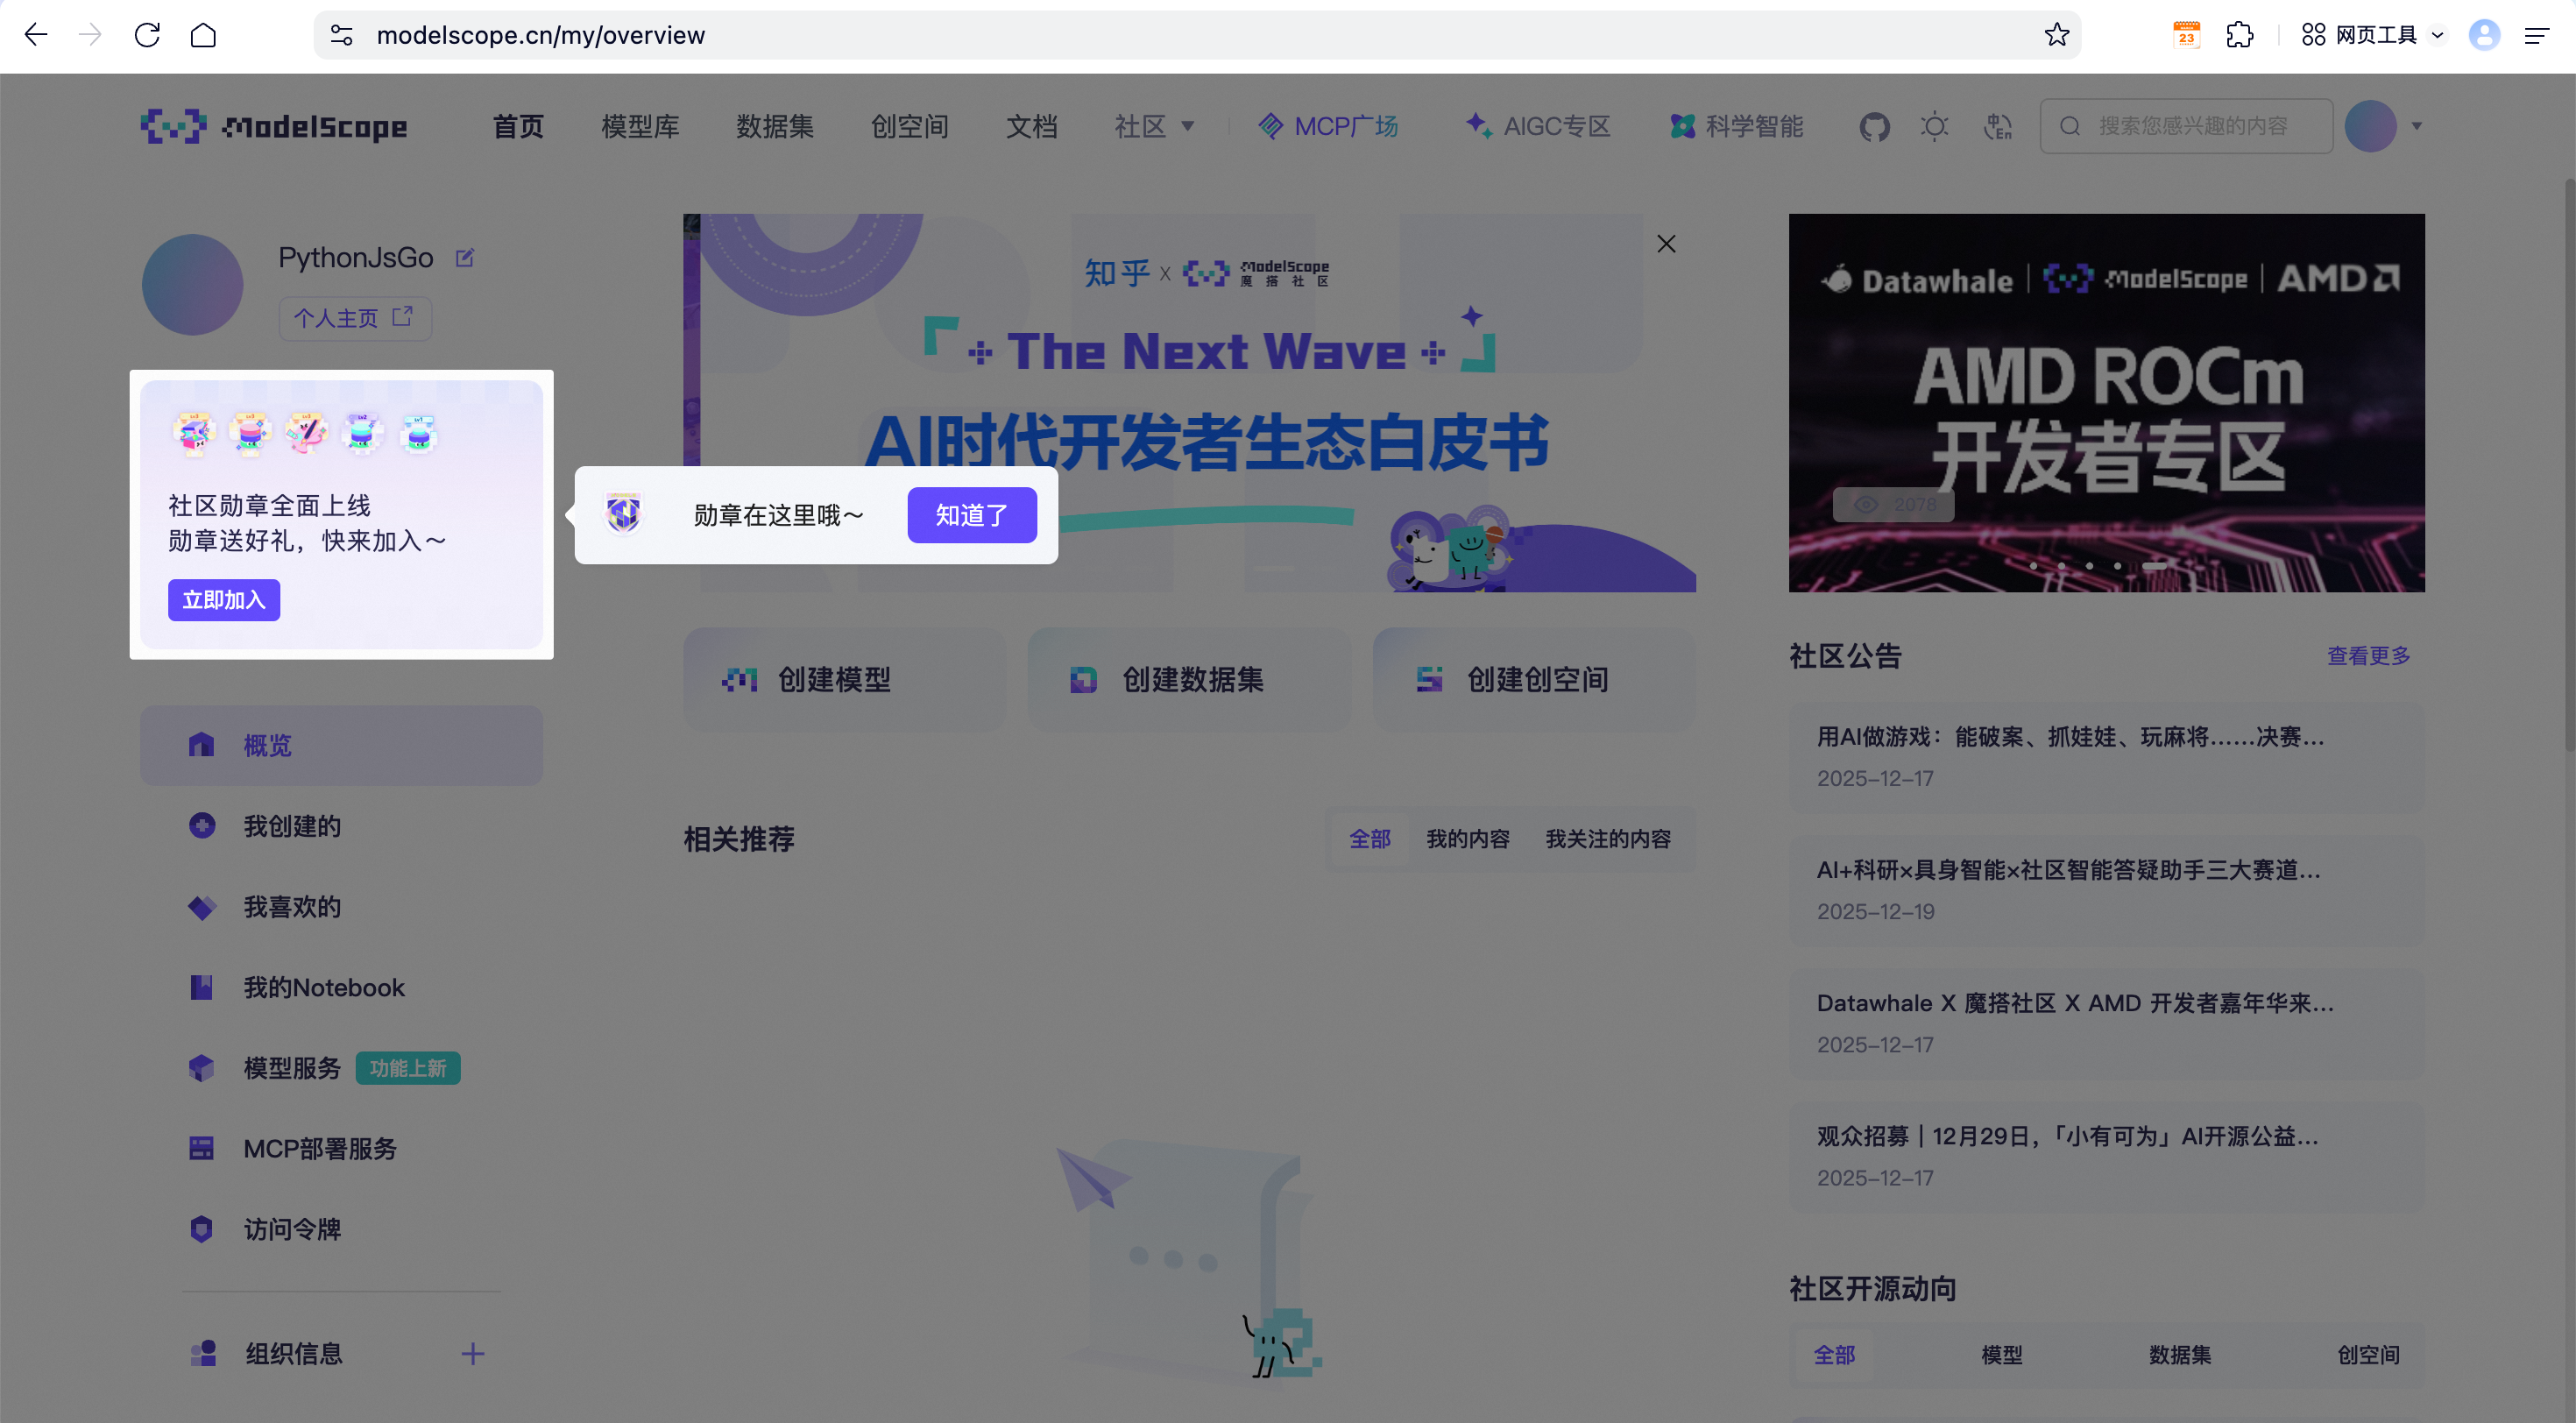Viewport: 2576px width, 1423px height.
Task: Click the browser home icon
Action: point(204,35)
